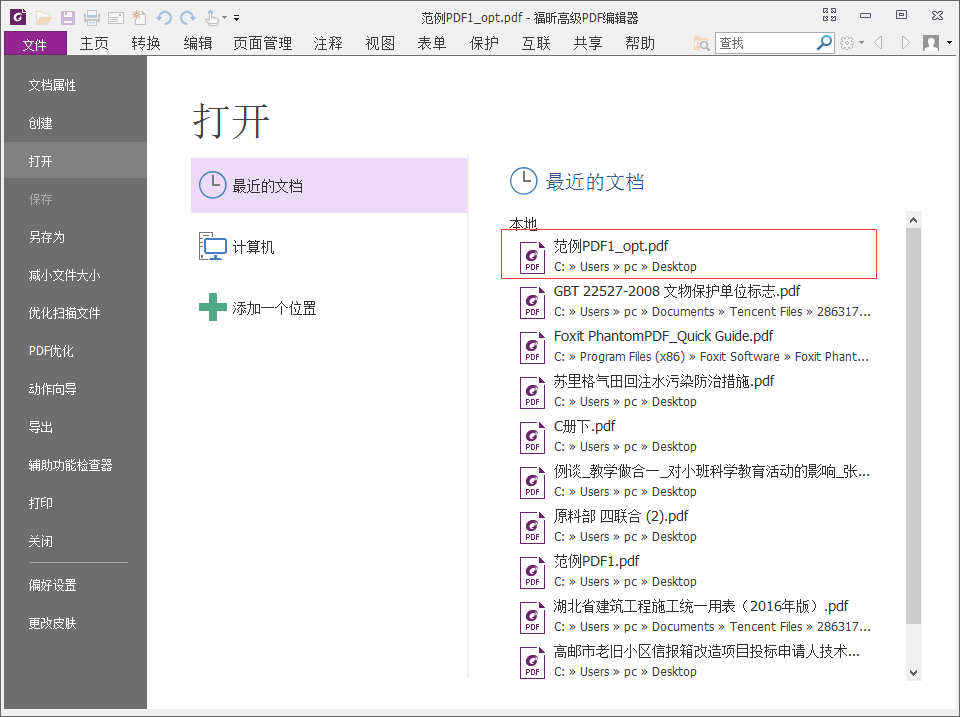Viewport: 960px width, 717px height.
Task: Open recent file 原料部 四联合 (2).pdf
Action: coord(696,526)
